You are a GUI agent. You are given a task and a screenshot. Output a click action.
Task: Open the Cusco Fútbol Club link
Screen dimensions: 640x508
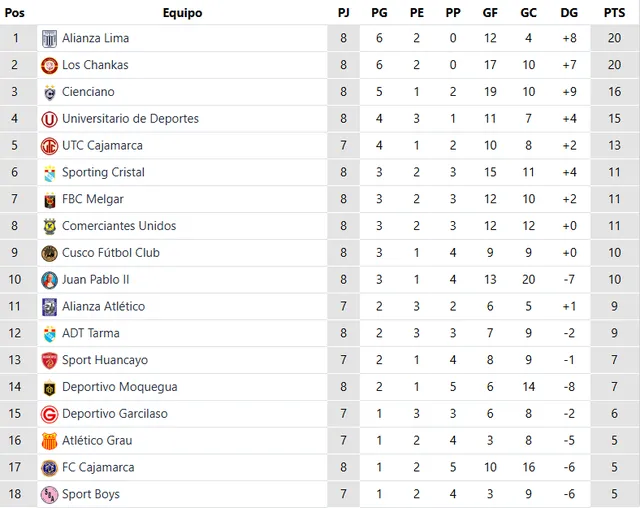(x=110, y=253)
